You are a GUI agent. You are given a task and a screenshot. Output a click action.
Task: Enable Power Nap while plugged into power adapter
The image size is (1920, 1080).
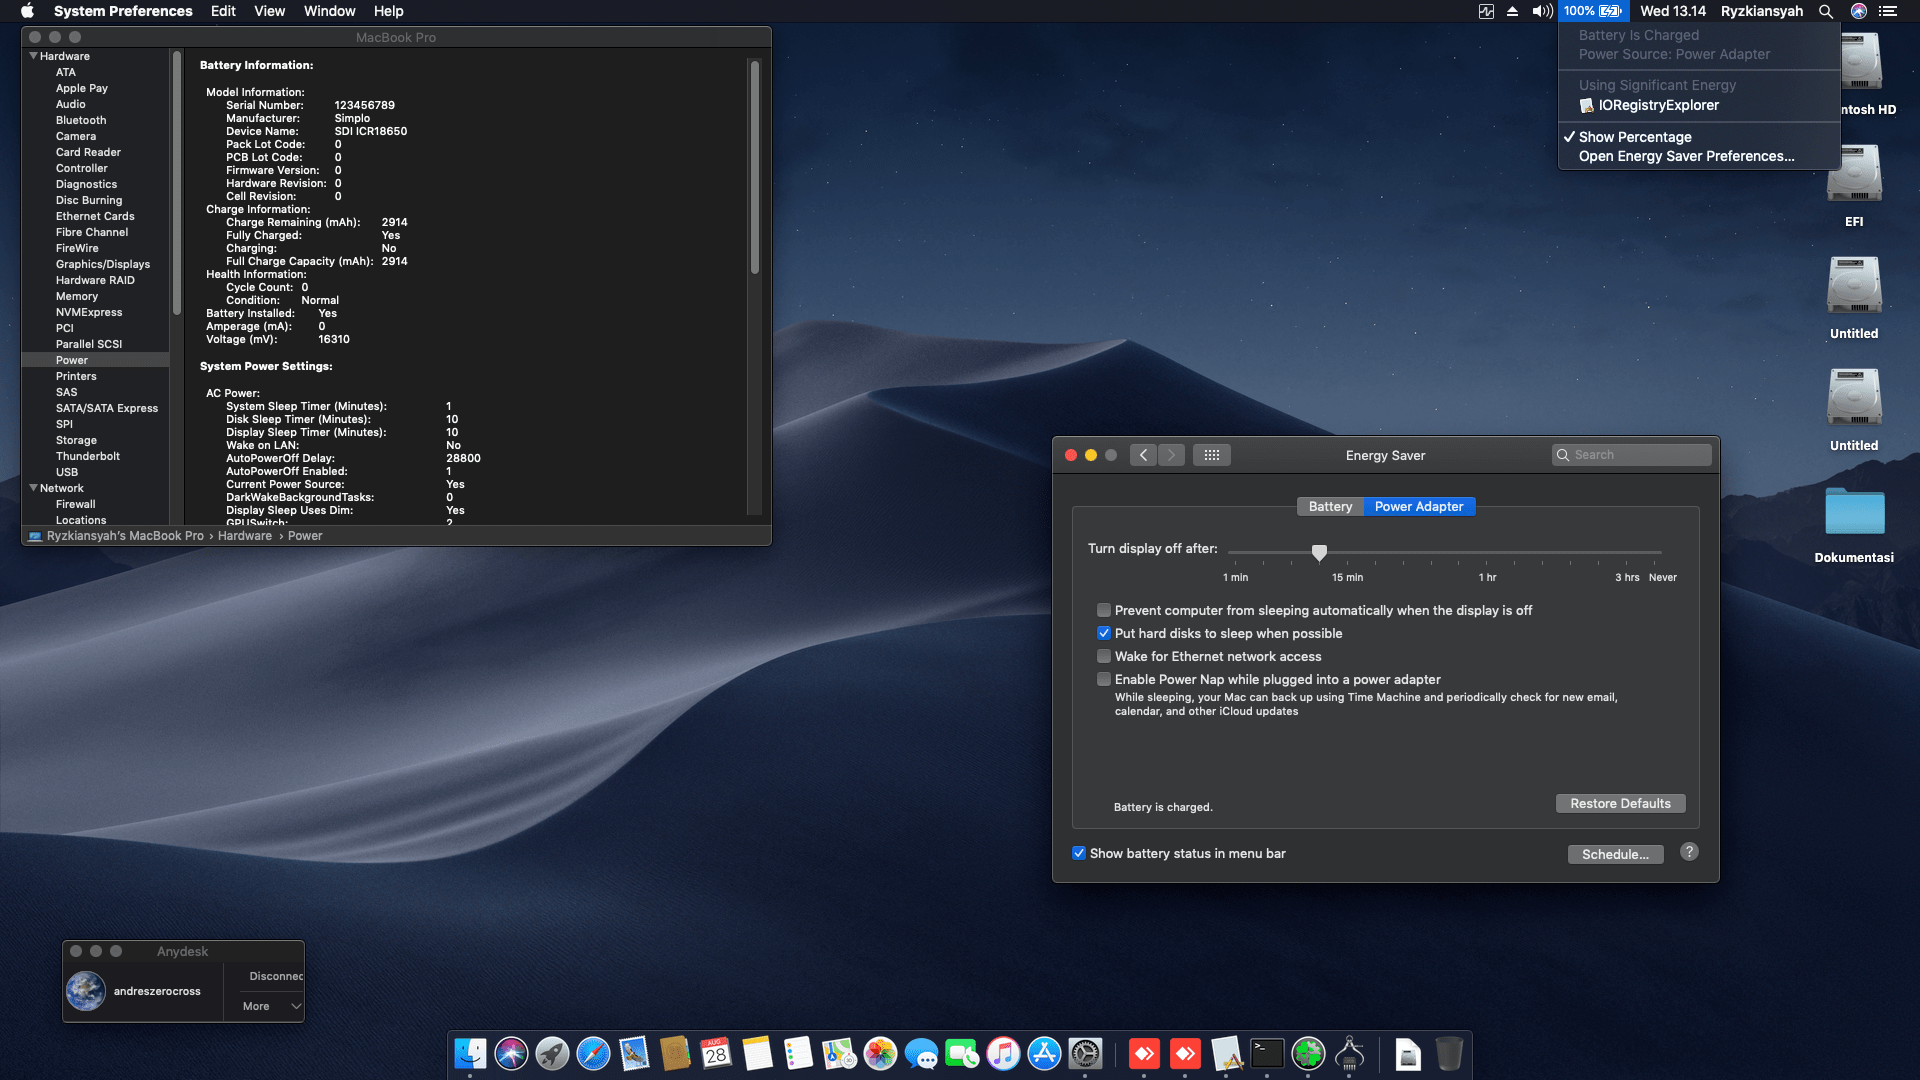tap(1104, 679)
